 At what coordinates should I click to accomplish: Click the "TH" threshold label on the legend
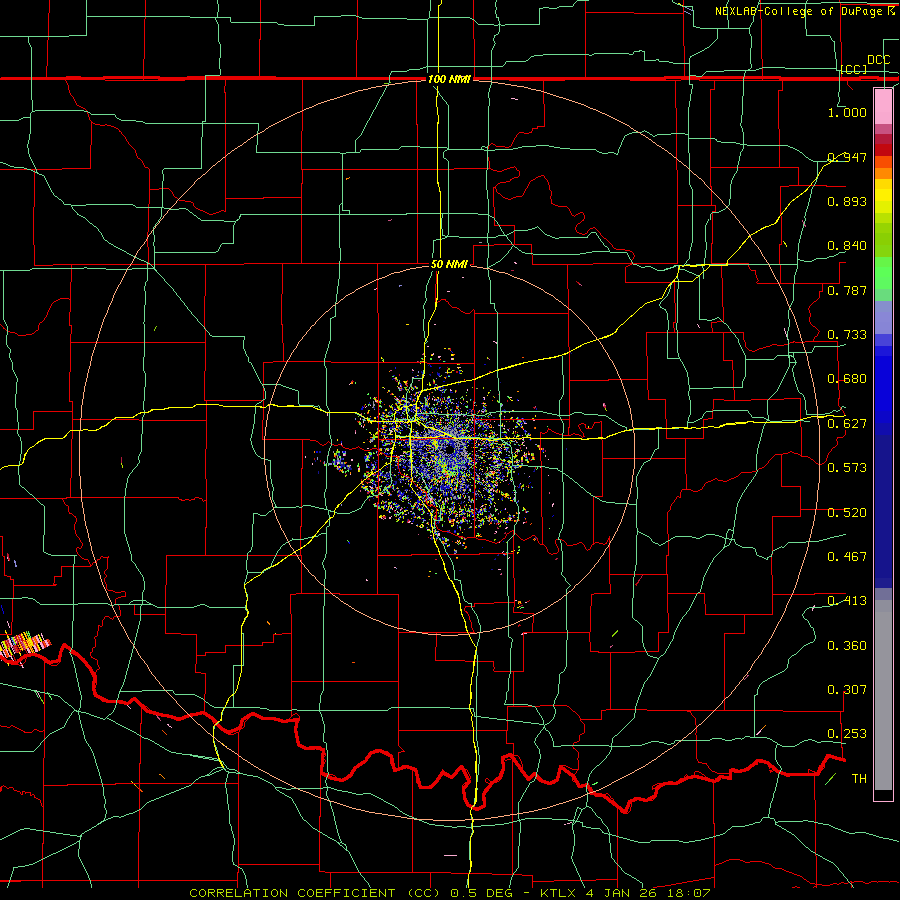point(859,779)
